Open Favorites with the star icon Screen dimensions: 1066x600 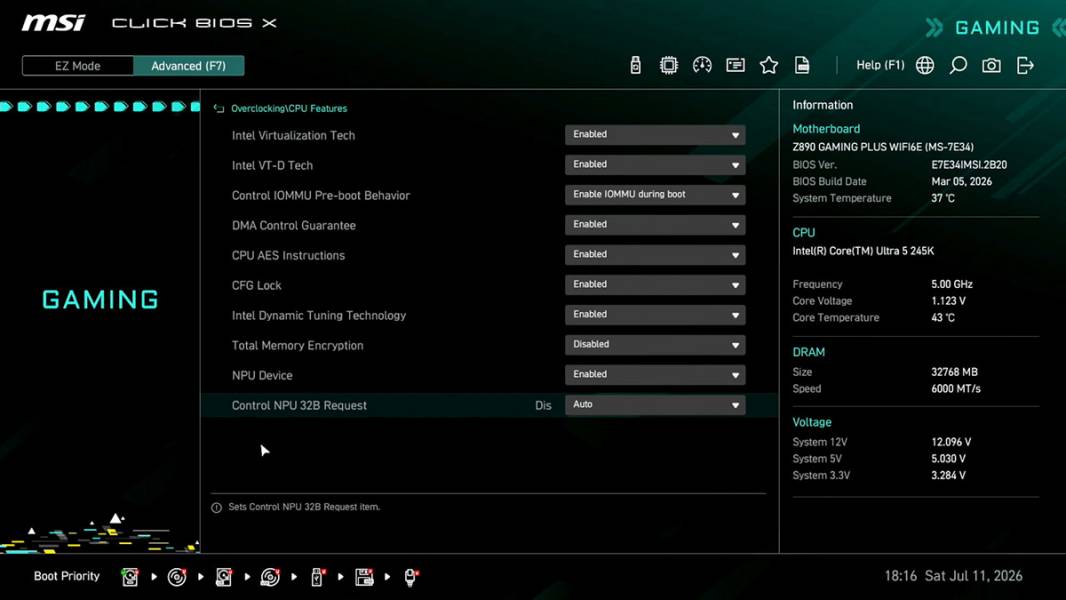click(x=768, y=65)
